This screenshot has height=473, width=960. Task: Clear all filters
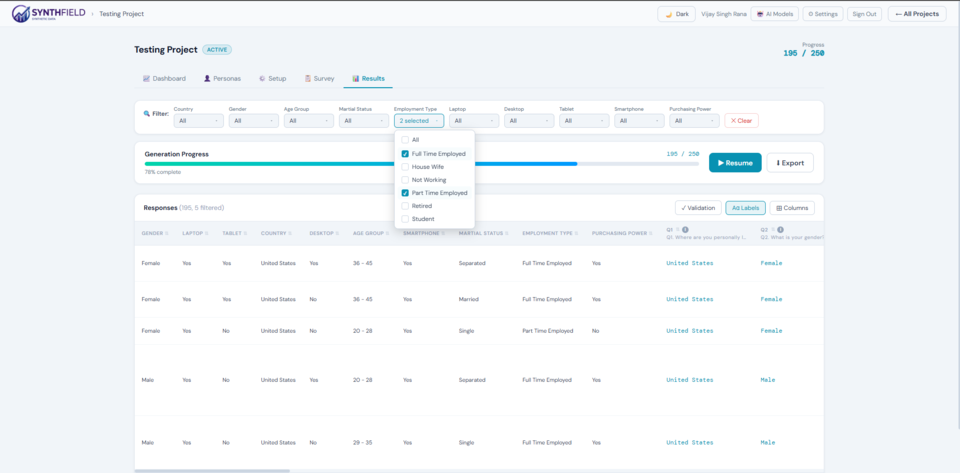[x=741, y=121]
